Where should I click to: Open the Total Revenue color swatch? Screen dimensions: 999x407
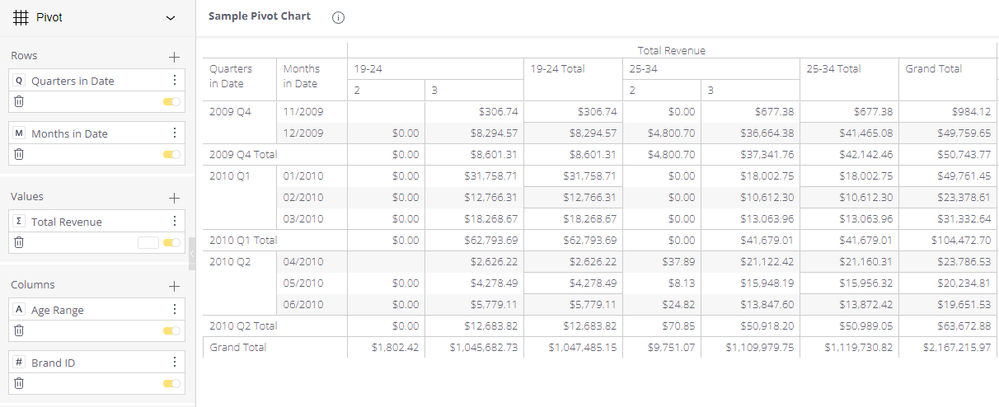[x=148, y=242]
